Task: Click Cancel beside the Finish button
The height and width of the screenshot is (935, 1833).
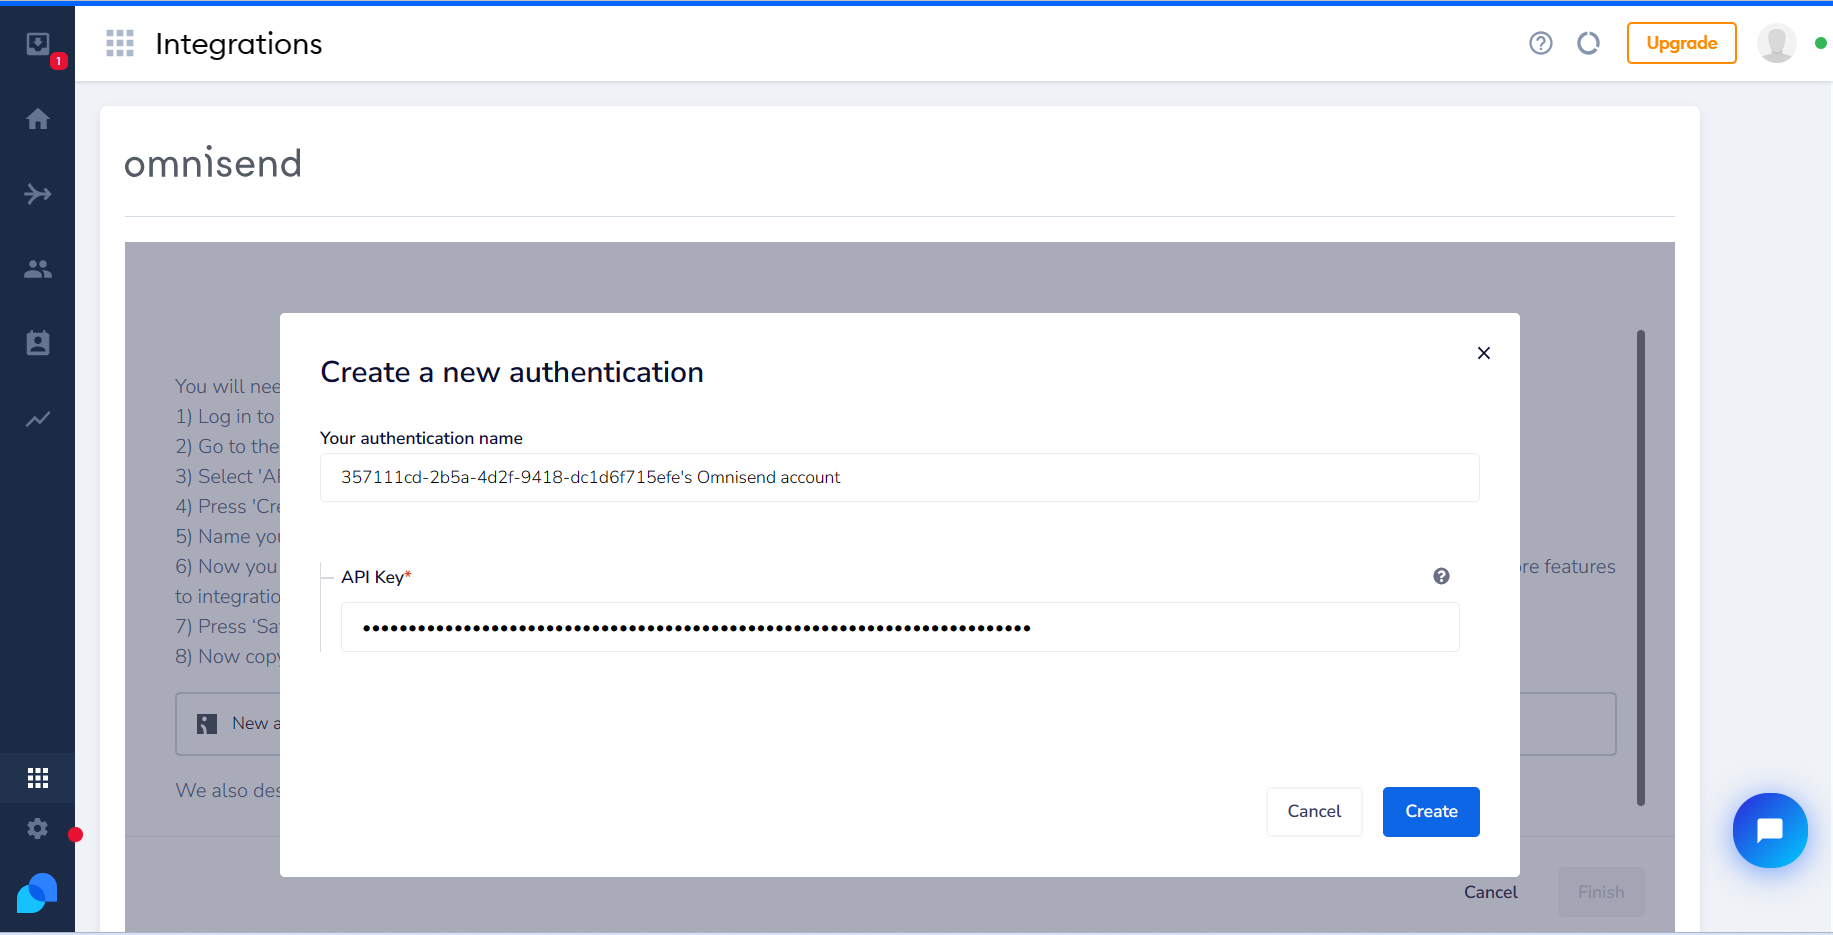Action: (x=1491, y=892)
